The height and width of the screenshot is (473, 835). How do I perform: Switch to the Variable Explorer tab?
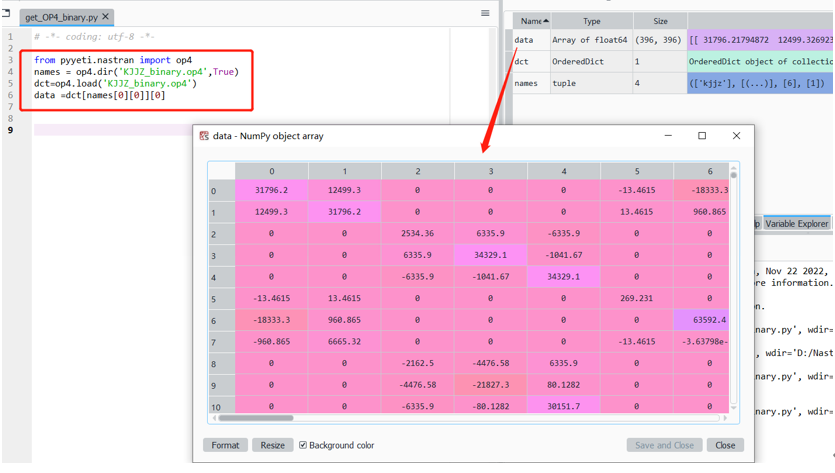(797, 224)
